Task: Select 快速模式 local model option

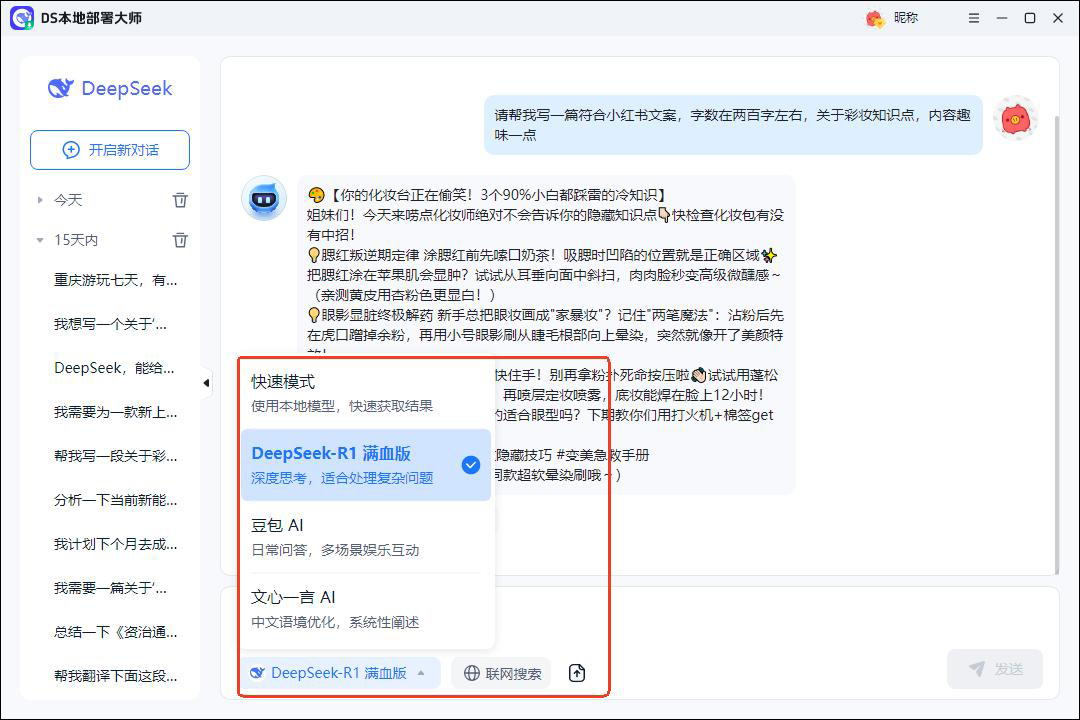Action: 366,393
